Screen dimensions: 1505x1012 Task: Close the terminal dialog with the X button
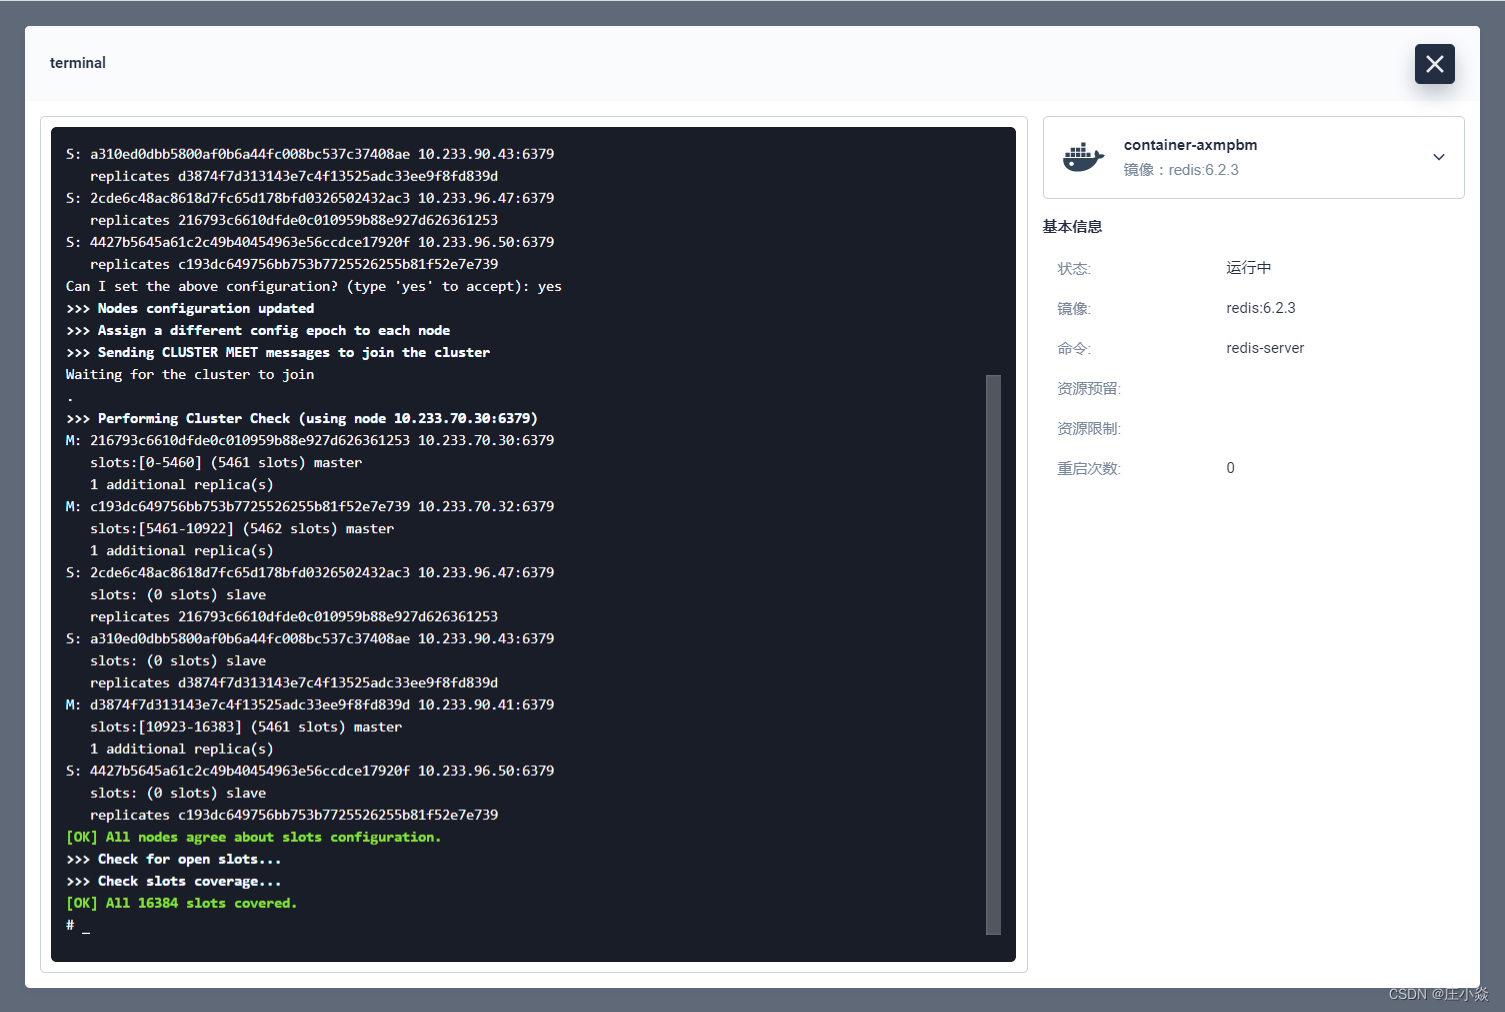(1434, 64)
